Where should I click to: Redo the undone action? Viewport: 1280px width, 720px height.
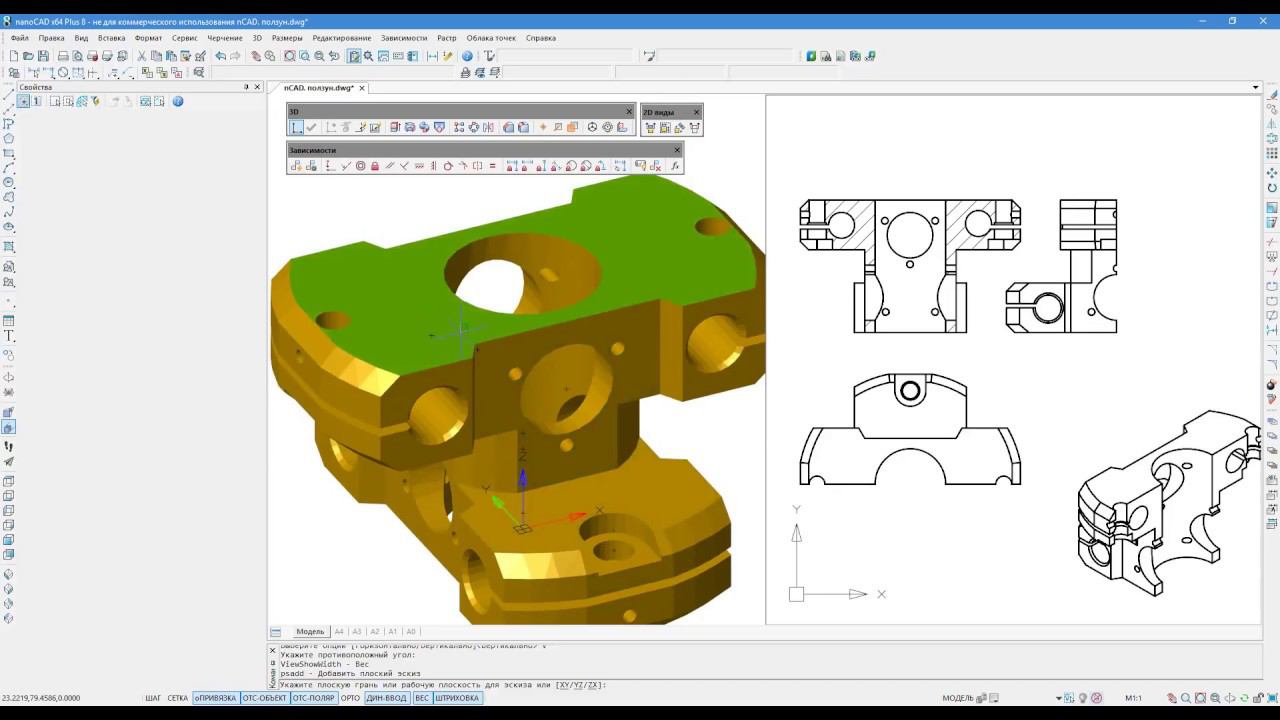click(x=235, y=56)
